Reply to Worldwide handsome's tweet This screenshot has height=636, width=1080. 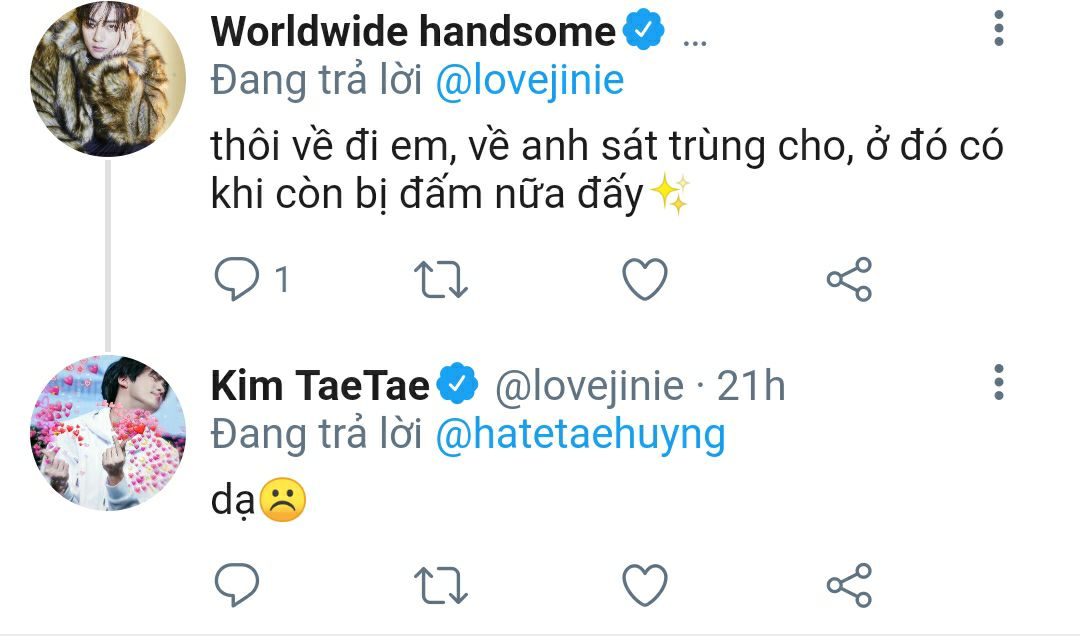coord(238,280)
